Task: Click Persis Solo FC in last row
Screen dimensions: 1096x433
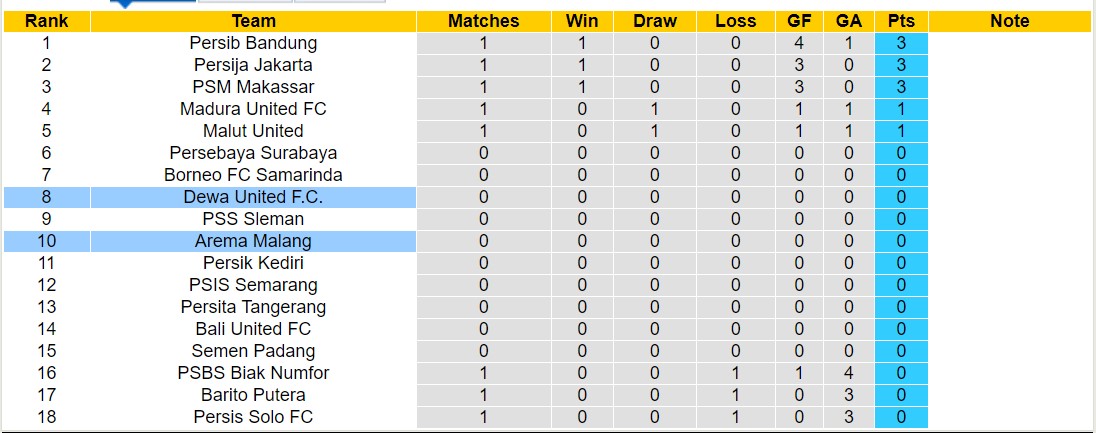Action: [253, 417]
